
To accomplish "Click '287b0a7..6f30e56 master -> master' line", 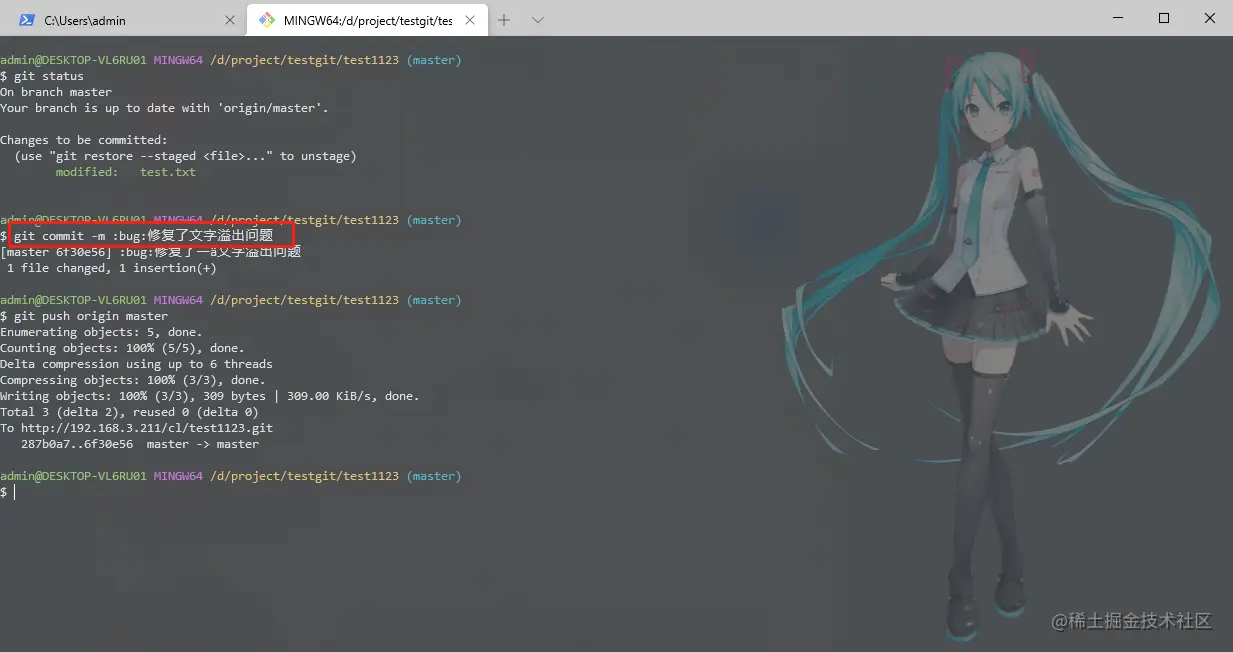I will tap(140, 444).
